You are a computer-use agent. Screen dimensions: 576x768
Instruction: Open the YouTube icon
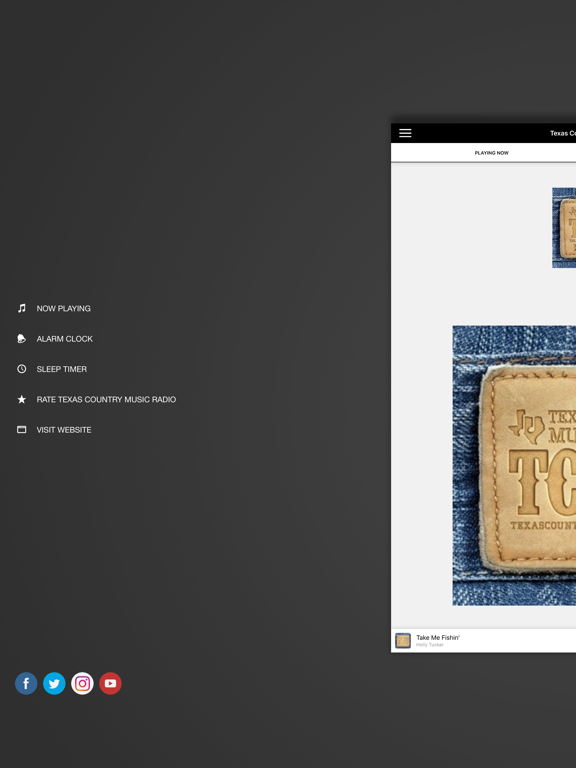pyautogui.click(x=111, y=683)
